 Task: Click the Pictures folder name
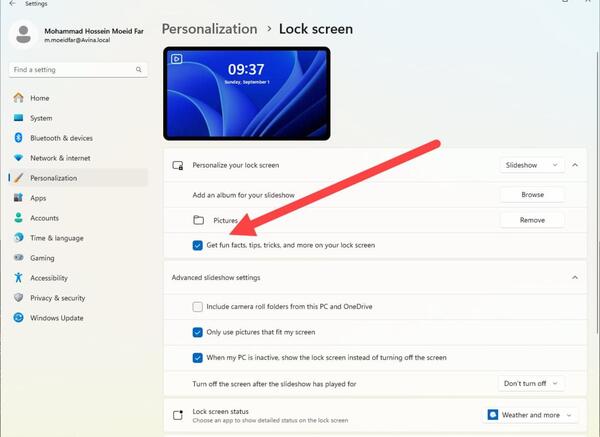(x=225, y=220)
